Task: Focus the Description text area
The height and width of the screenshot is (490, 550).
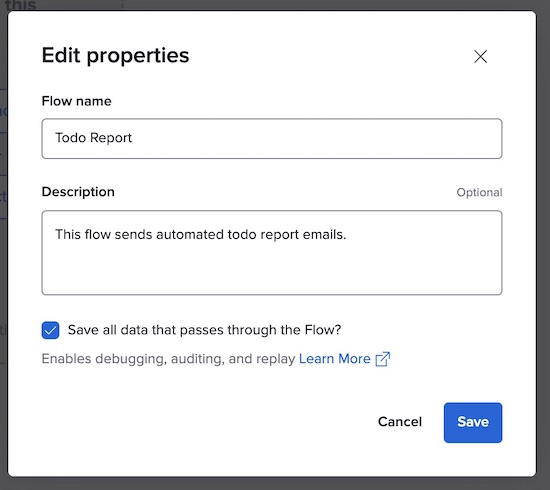Action: [x=272, y=253]
